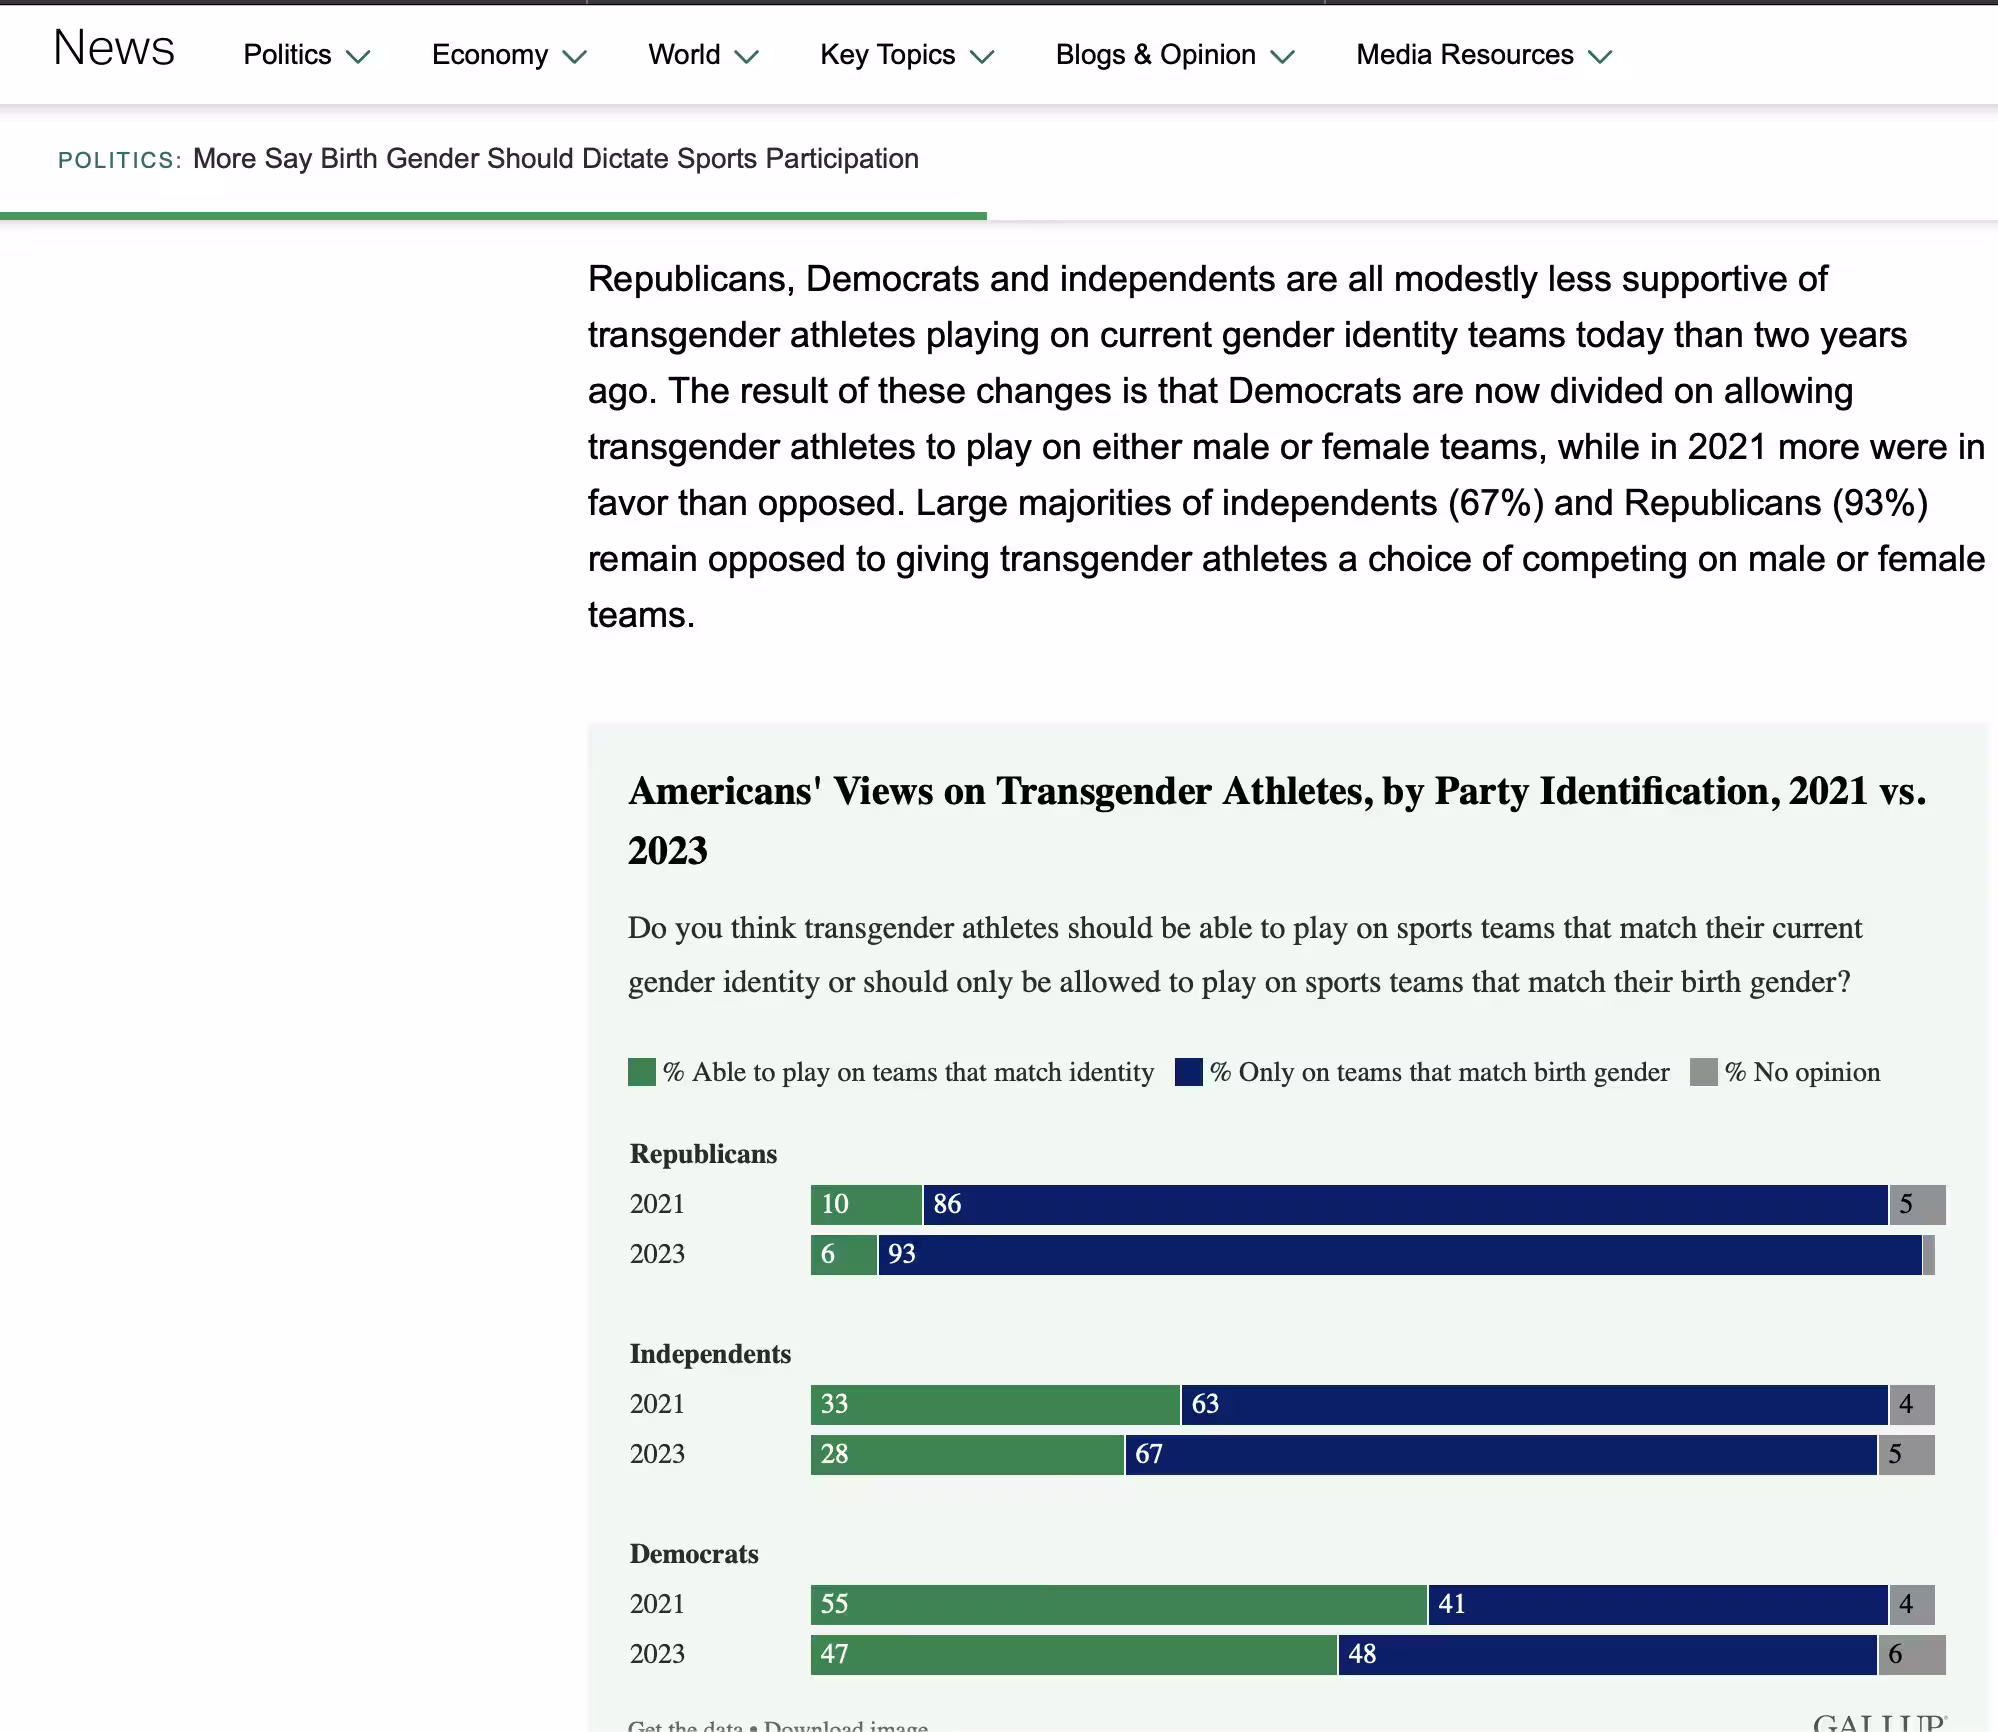1998x1732 pixels.
Task: Expand the Economy chevron arrow
Action: pyautogui.click(x=574, y=57)
